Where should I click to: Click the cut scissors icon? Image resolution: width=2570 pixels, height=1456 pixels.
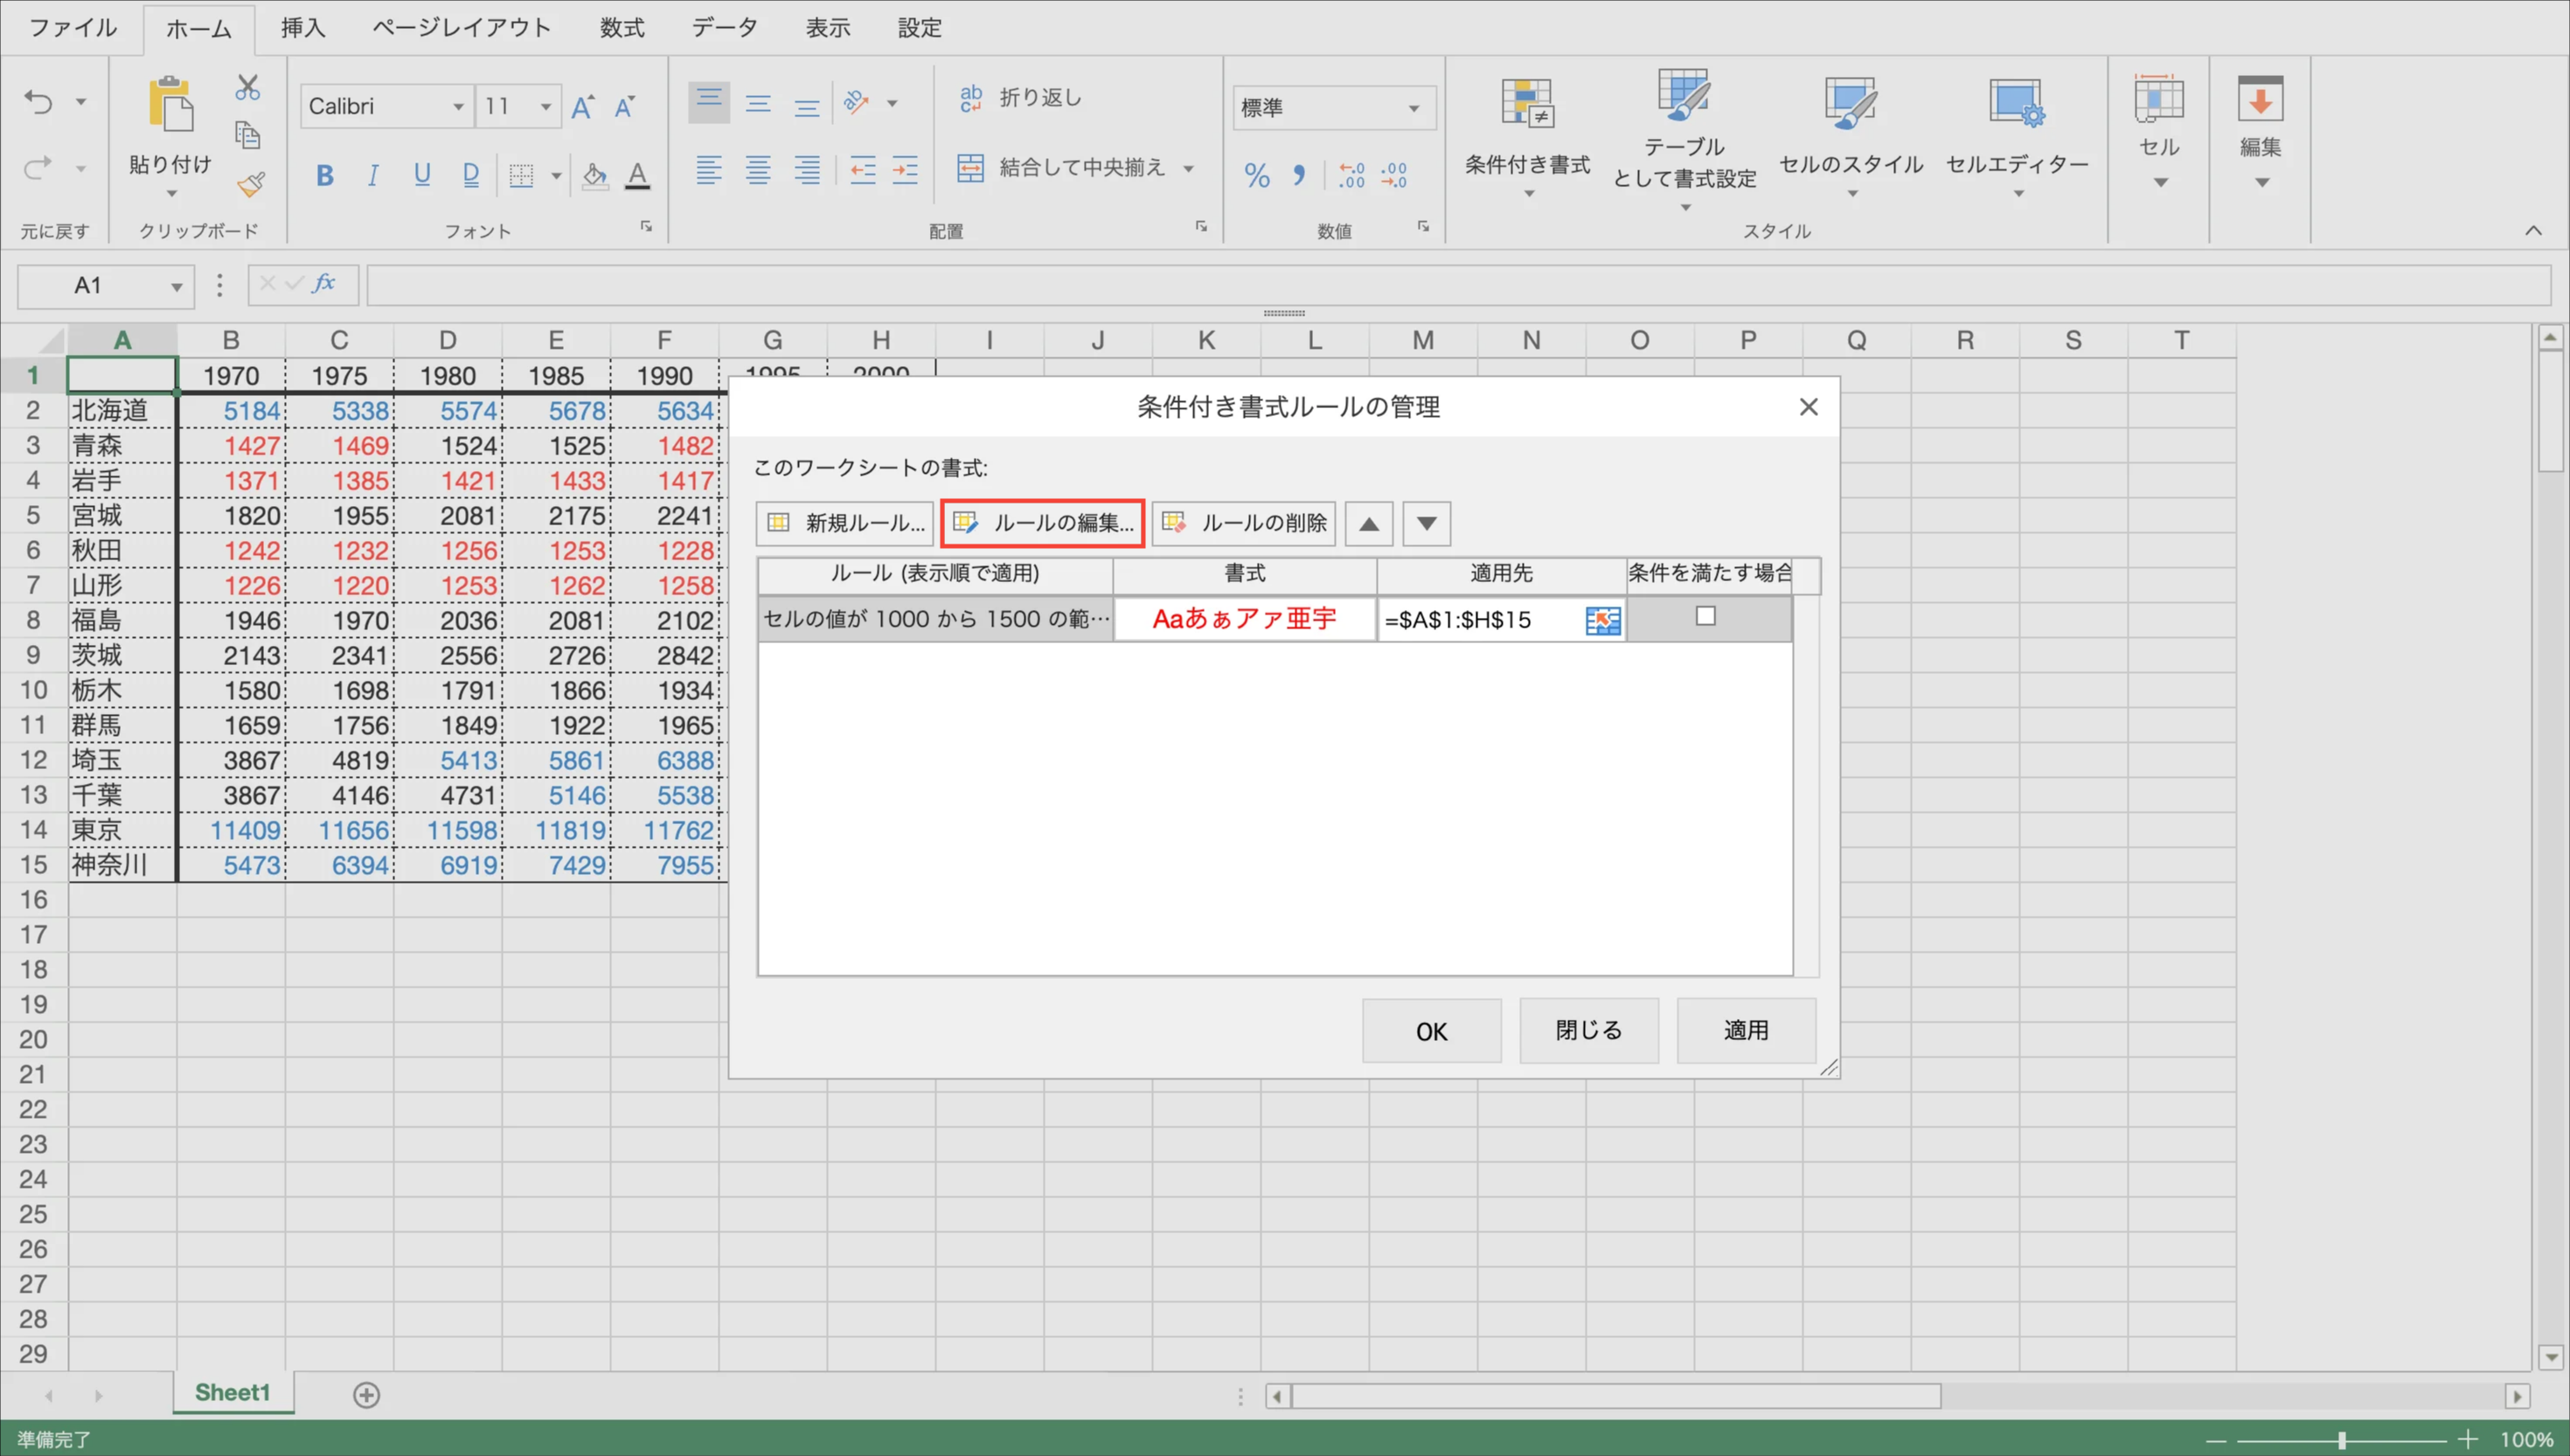[247, 88]
